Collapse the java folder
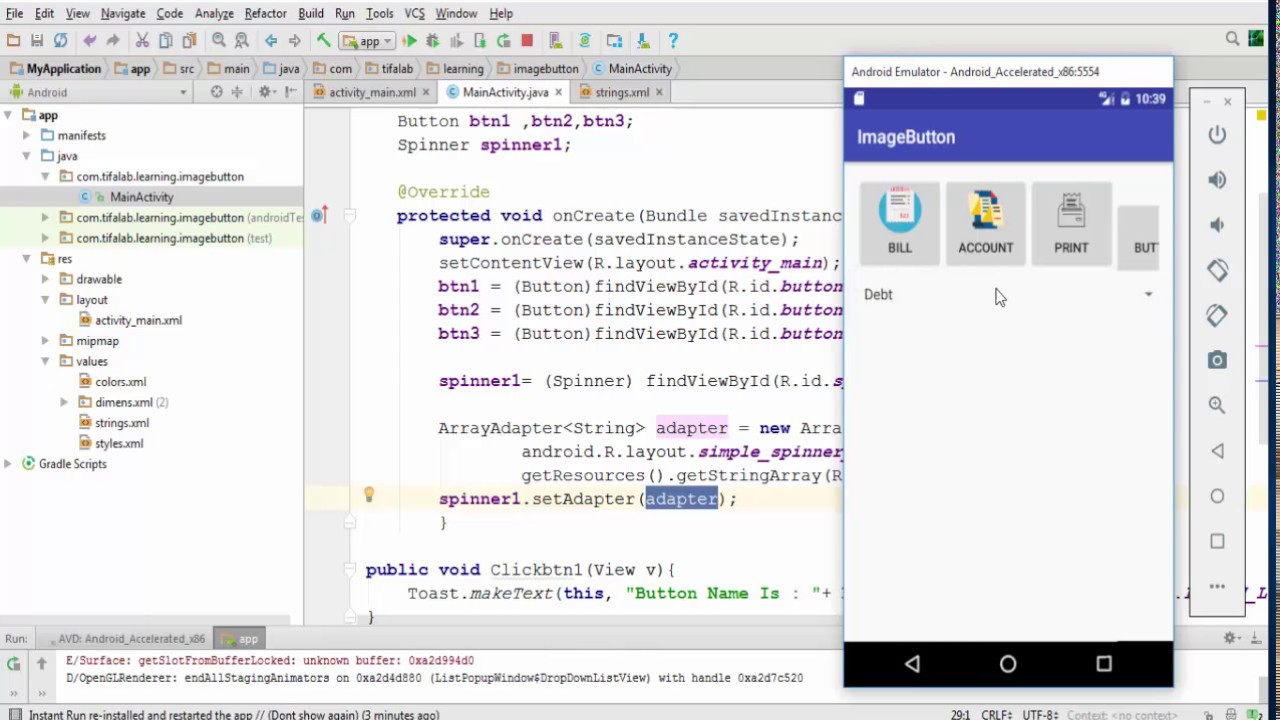 26,156
